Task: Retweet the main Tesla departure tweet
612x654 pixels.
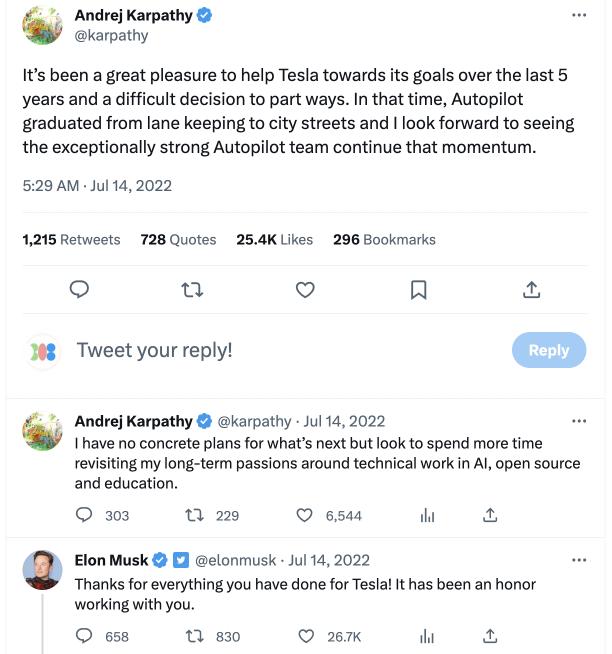Action: click(x=193, y=290)
